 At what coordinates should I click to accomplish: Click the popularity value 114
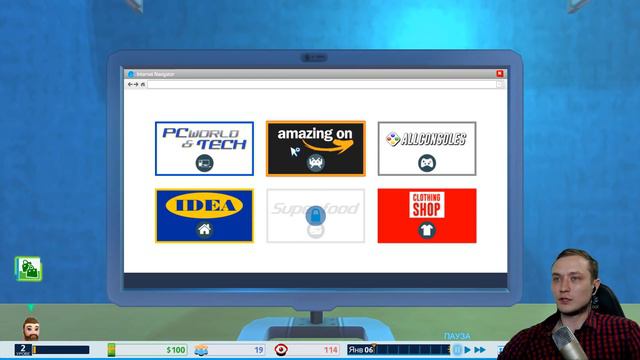tap(331, 350)
